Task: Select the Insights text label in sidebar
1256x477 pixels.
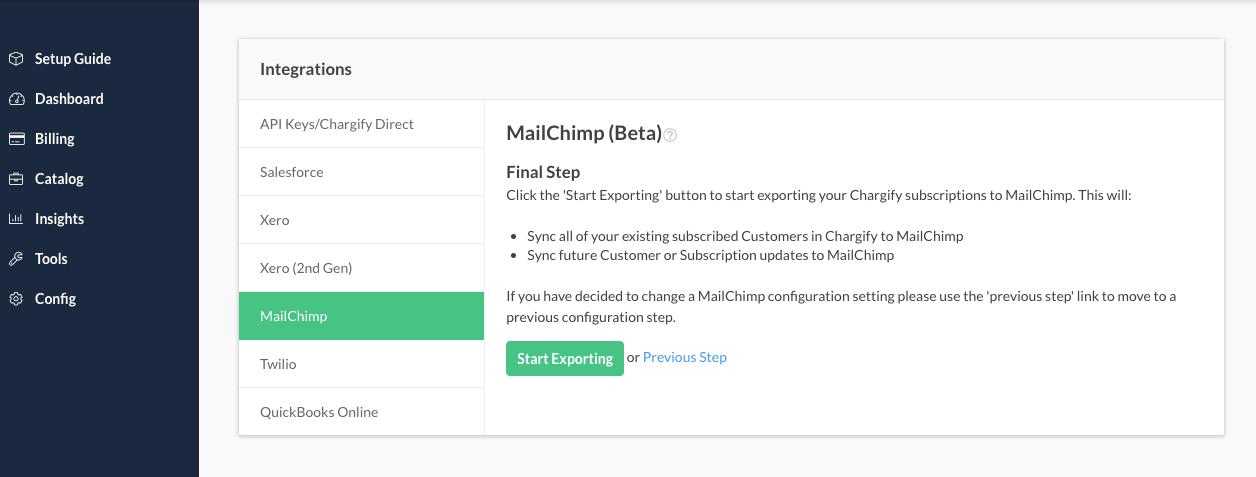Action: (x=59, y=219)
